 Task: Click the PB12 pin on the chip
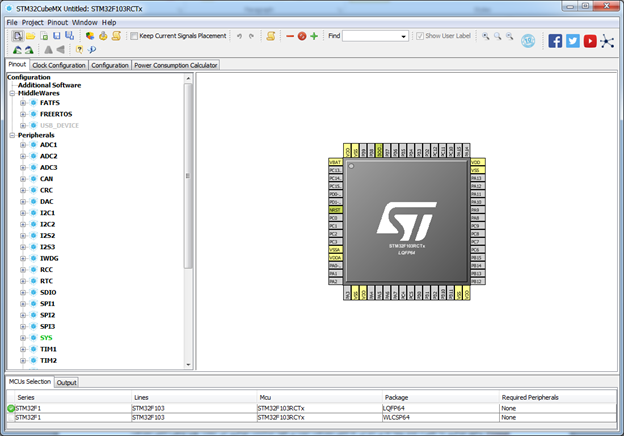[478, 282]
